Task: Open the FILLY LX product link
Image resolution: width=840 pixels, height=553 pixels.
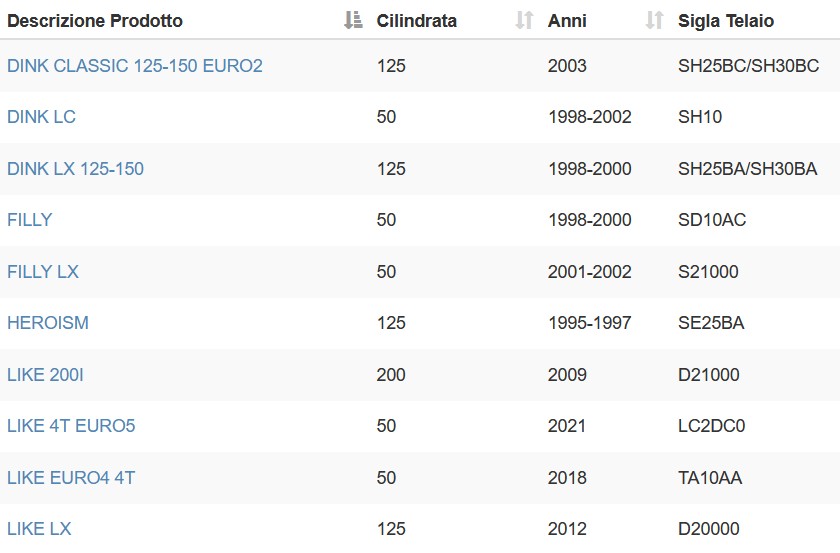Action: click(x=43, y=272)
